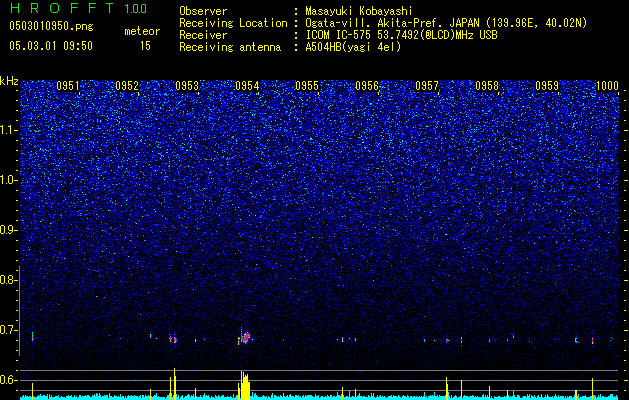Click the 0955 time marker
This screenshot has height=400, width=629.
tap(307, 86)
